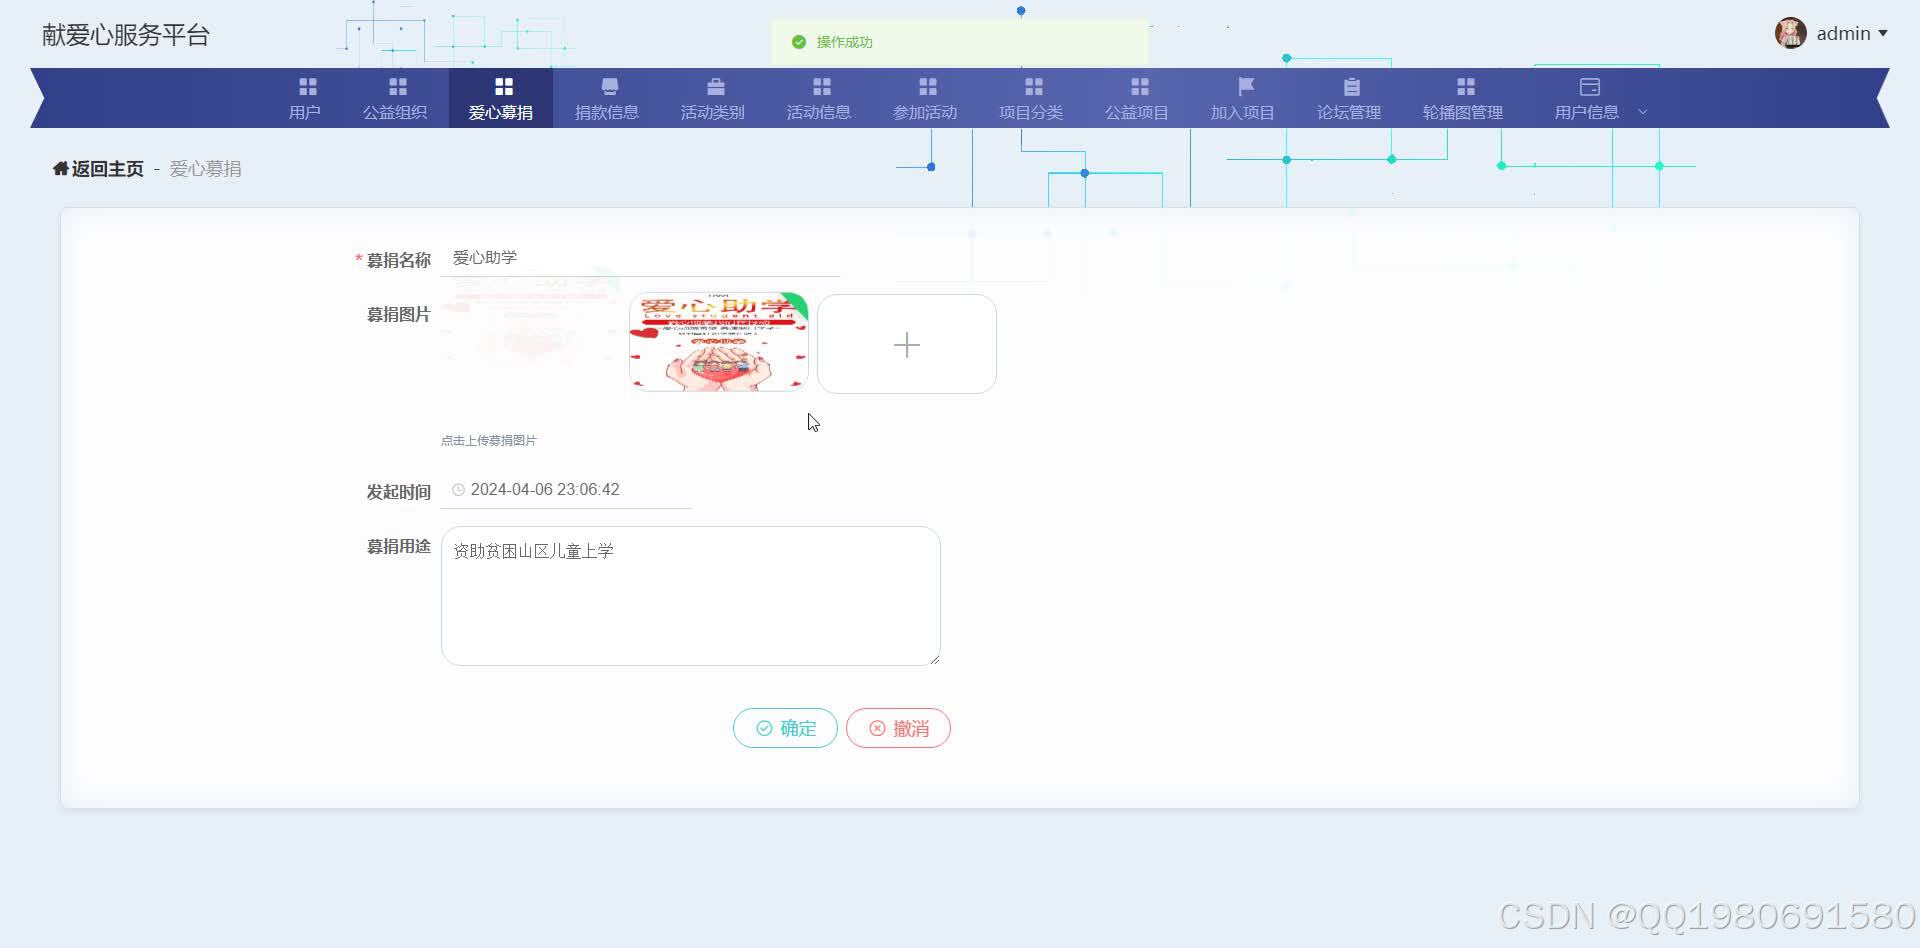Open 活动类别 via its bag icon

coord(714,86)
